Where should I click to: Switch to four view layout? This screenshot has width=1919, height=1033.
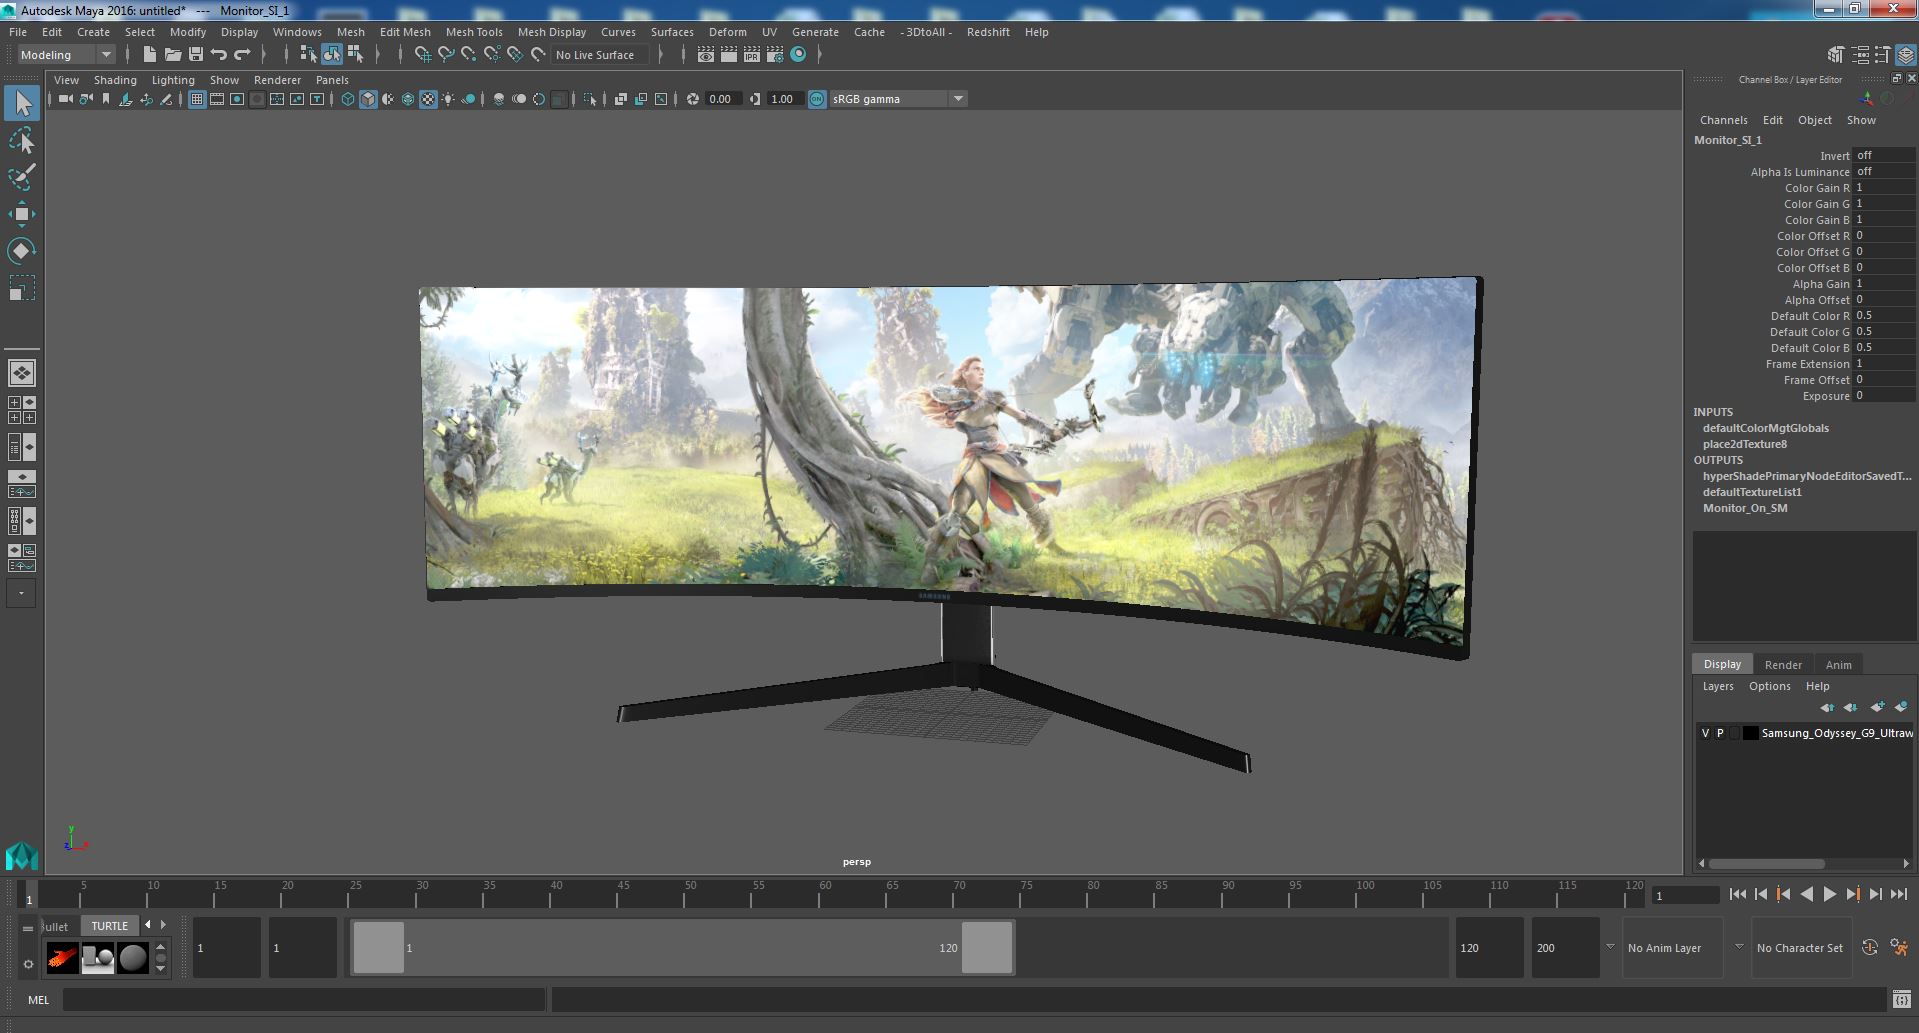(x=22, y=410)
